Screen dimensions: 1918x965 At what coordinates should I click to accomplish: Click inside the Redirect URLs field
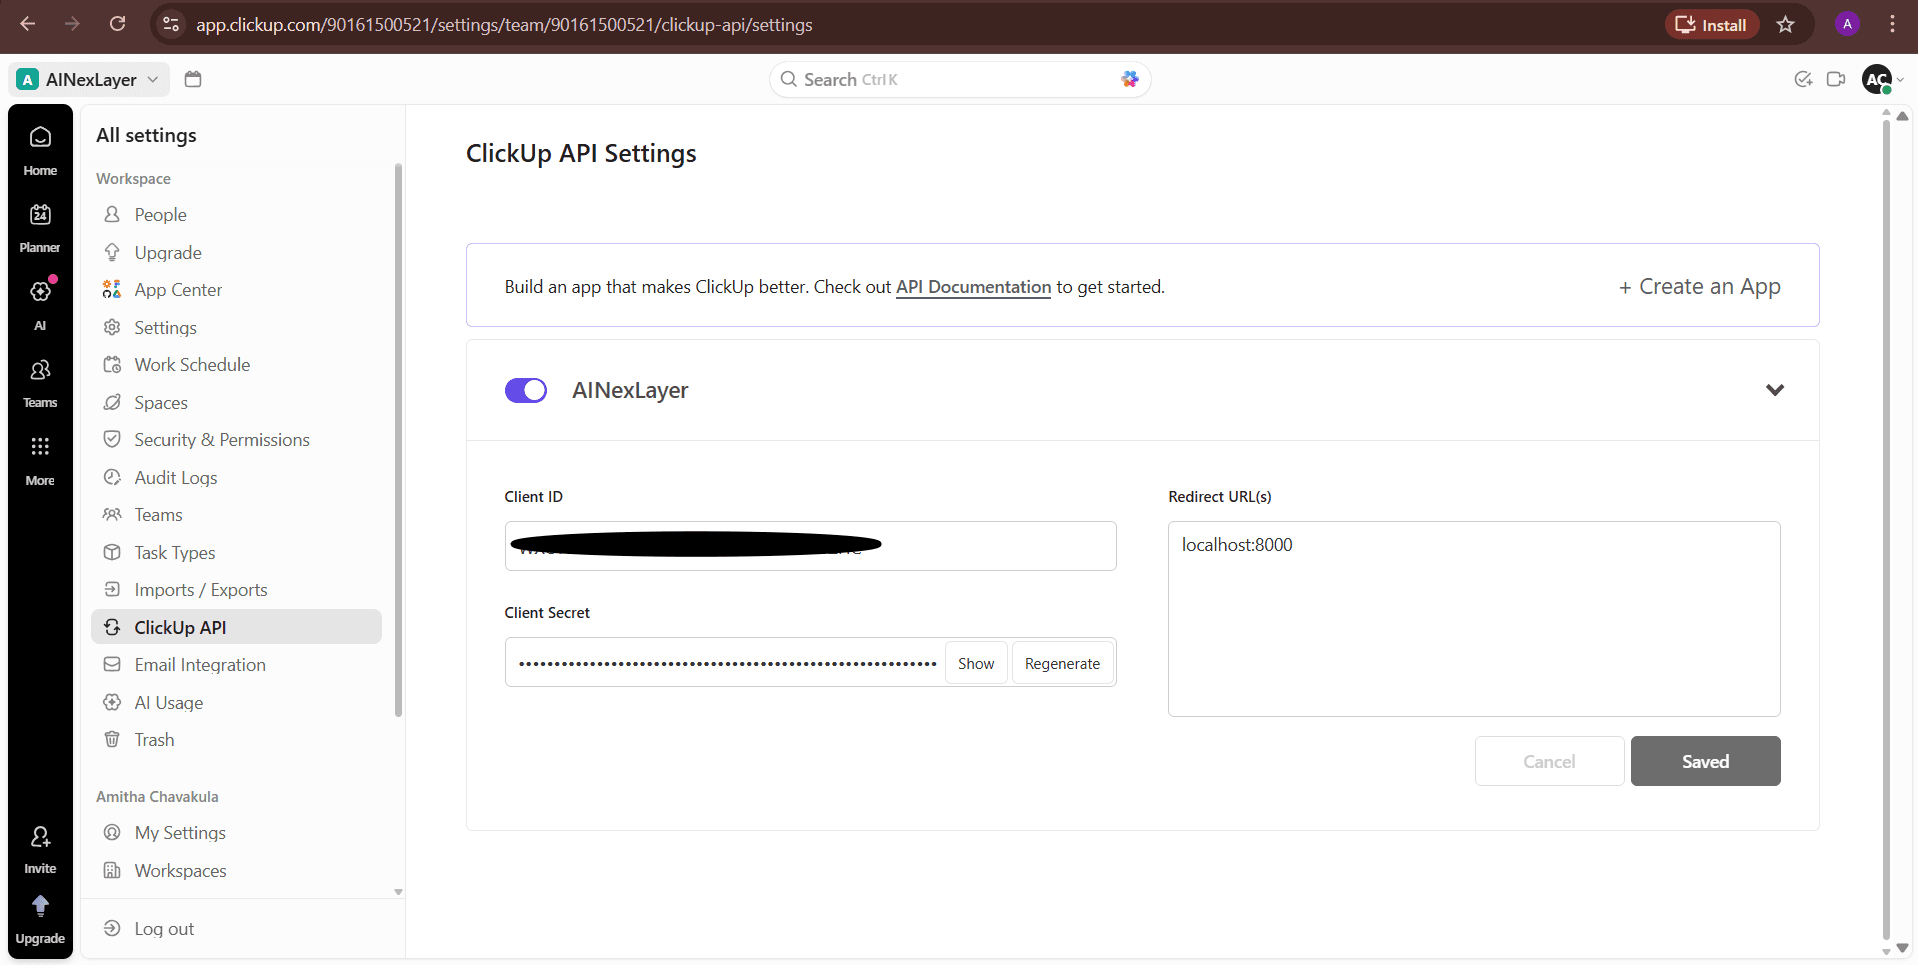click(x=1472, y=619)
